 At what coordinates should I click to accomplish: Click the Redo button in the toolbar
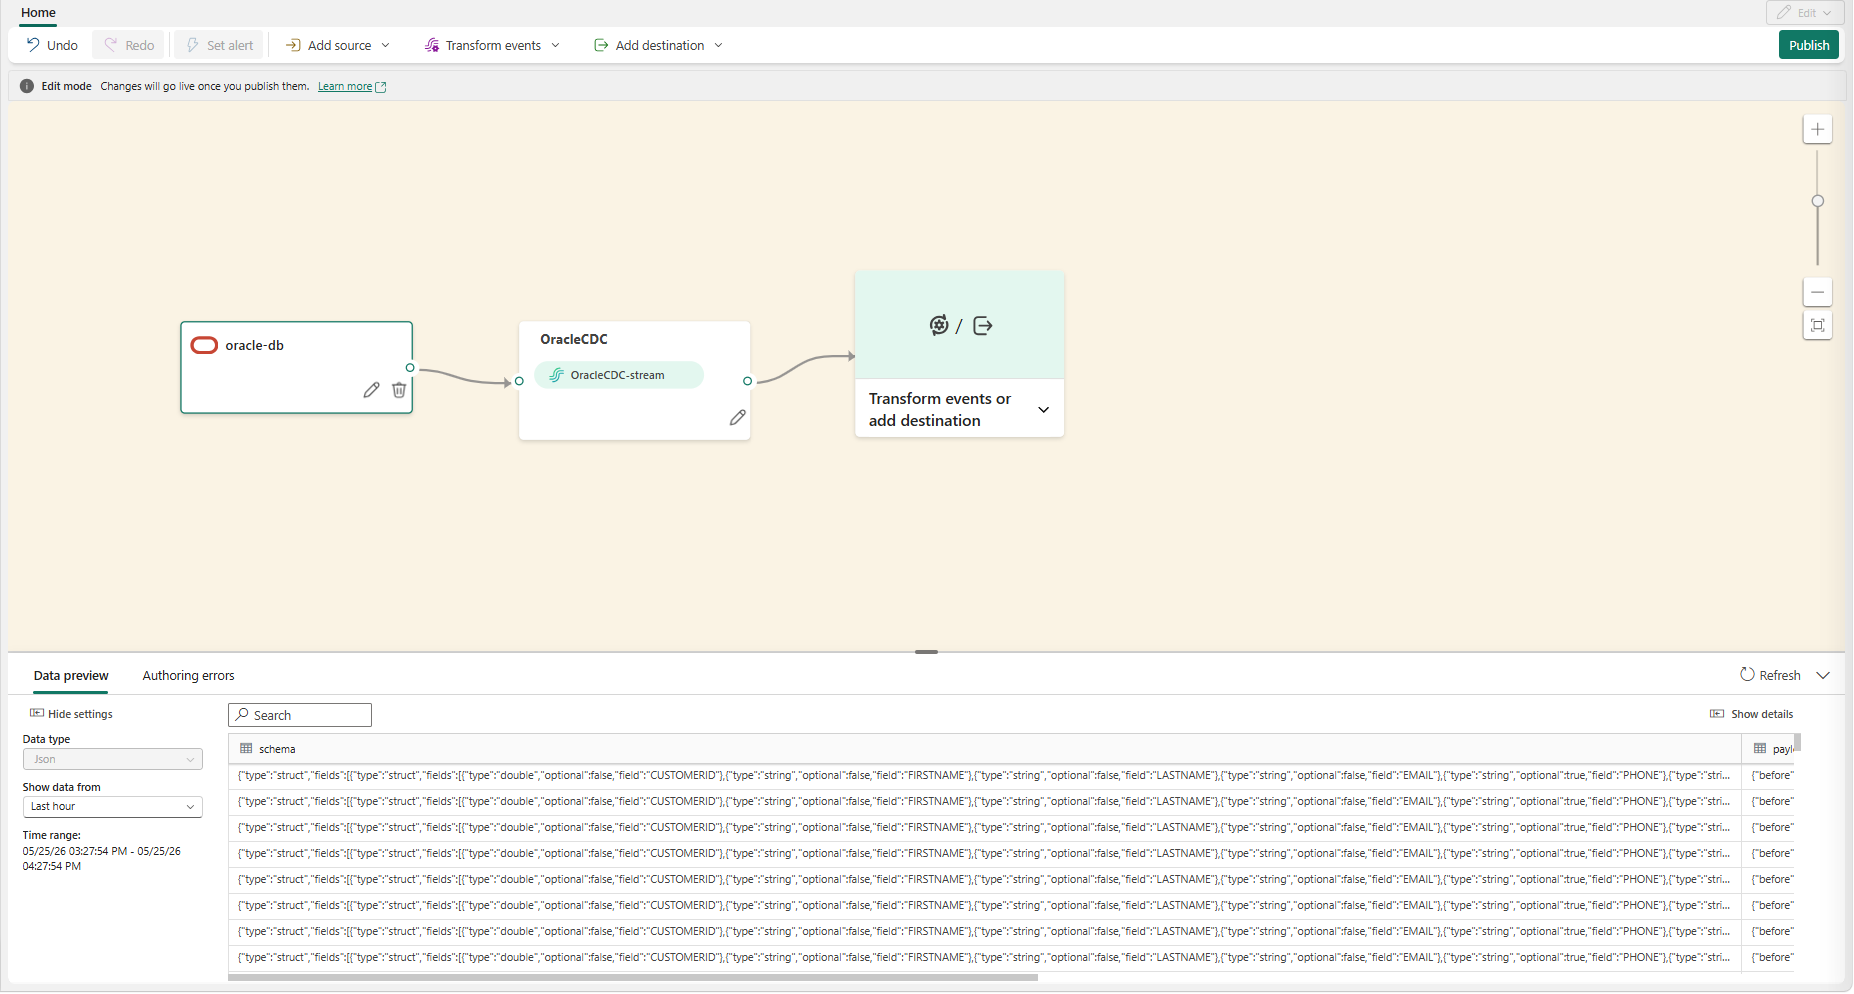click(129, 45)
